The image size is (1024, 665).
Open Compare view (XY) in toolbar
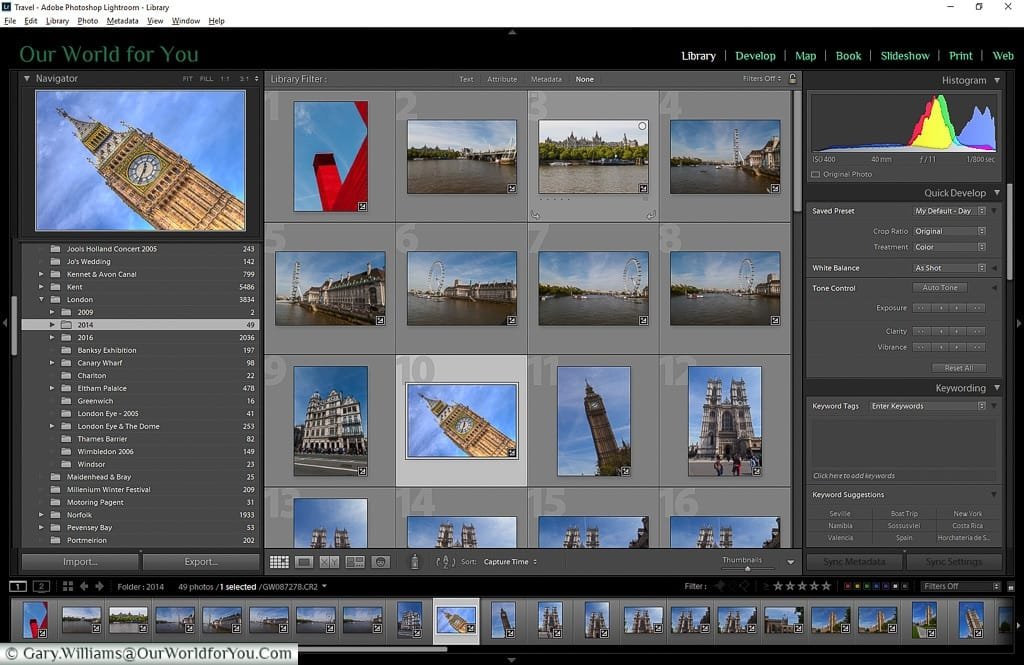point(329,562)
